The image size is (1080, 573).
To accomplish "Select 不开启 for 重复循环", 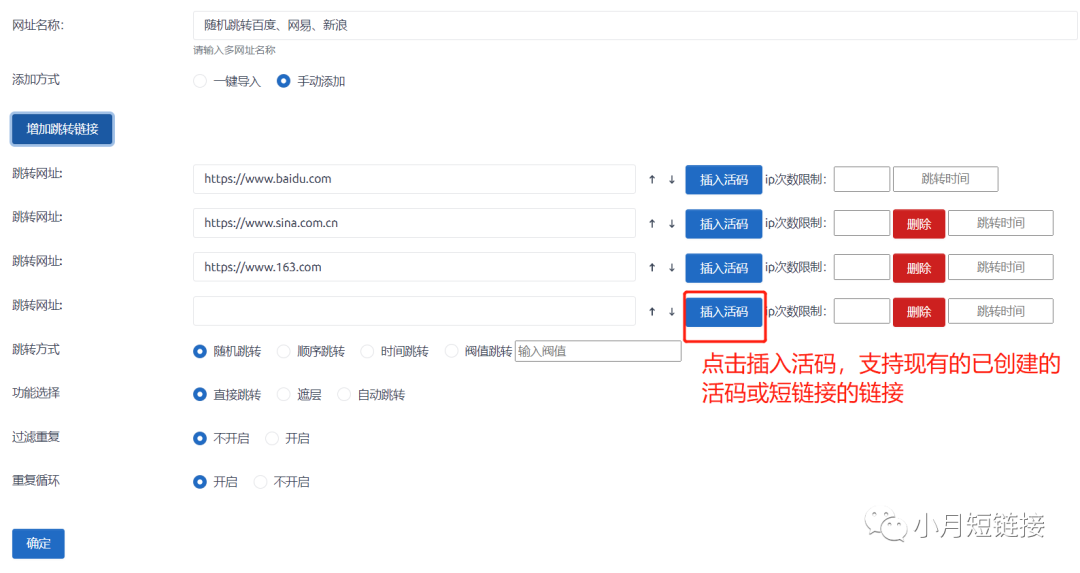I will [x=261, y=482].
